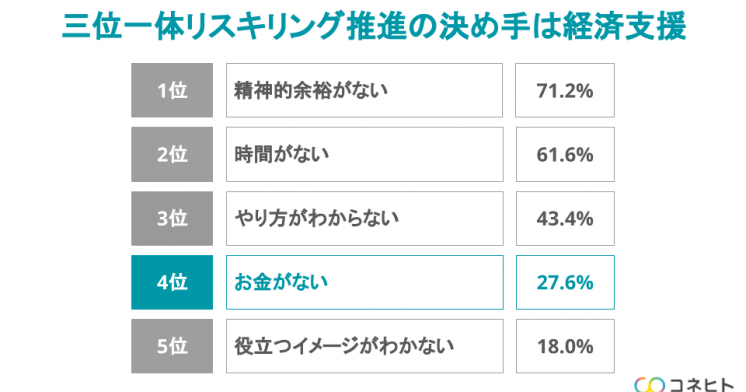Click the 61.6% value box
Image resolution: width=746 pixels, height=392 pixels.
(565, 154)
